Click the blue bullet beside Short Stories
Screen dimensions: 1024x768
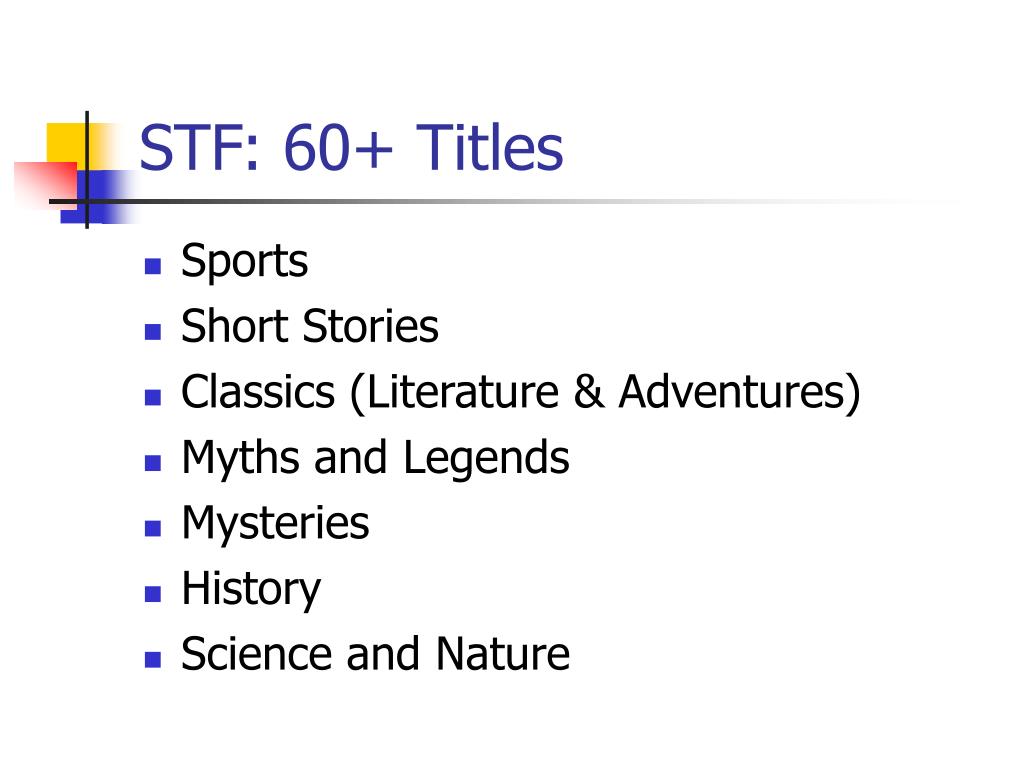coord(153,332)
